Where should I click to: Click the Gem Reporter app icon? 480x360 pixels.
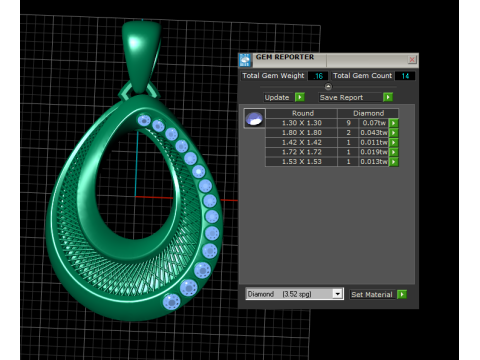click(x=245, y=60)
